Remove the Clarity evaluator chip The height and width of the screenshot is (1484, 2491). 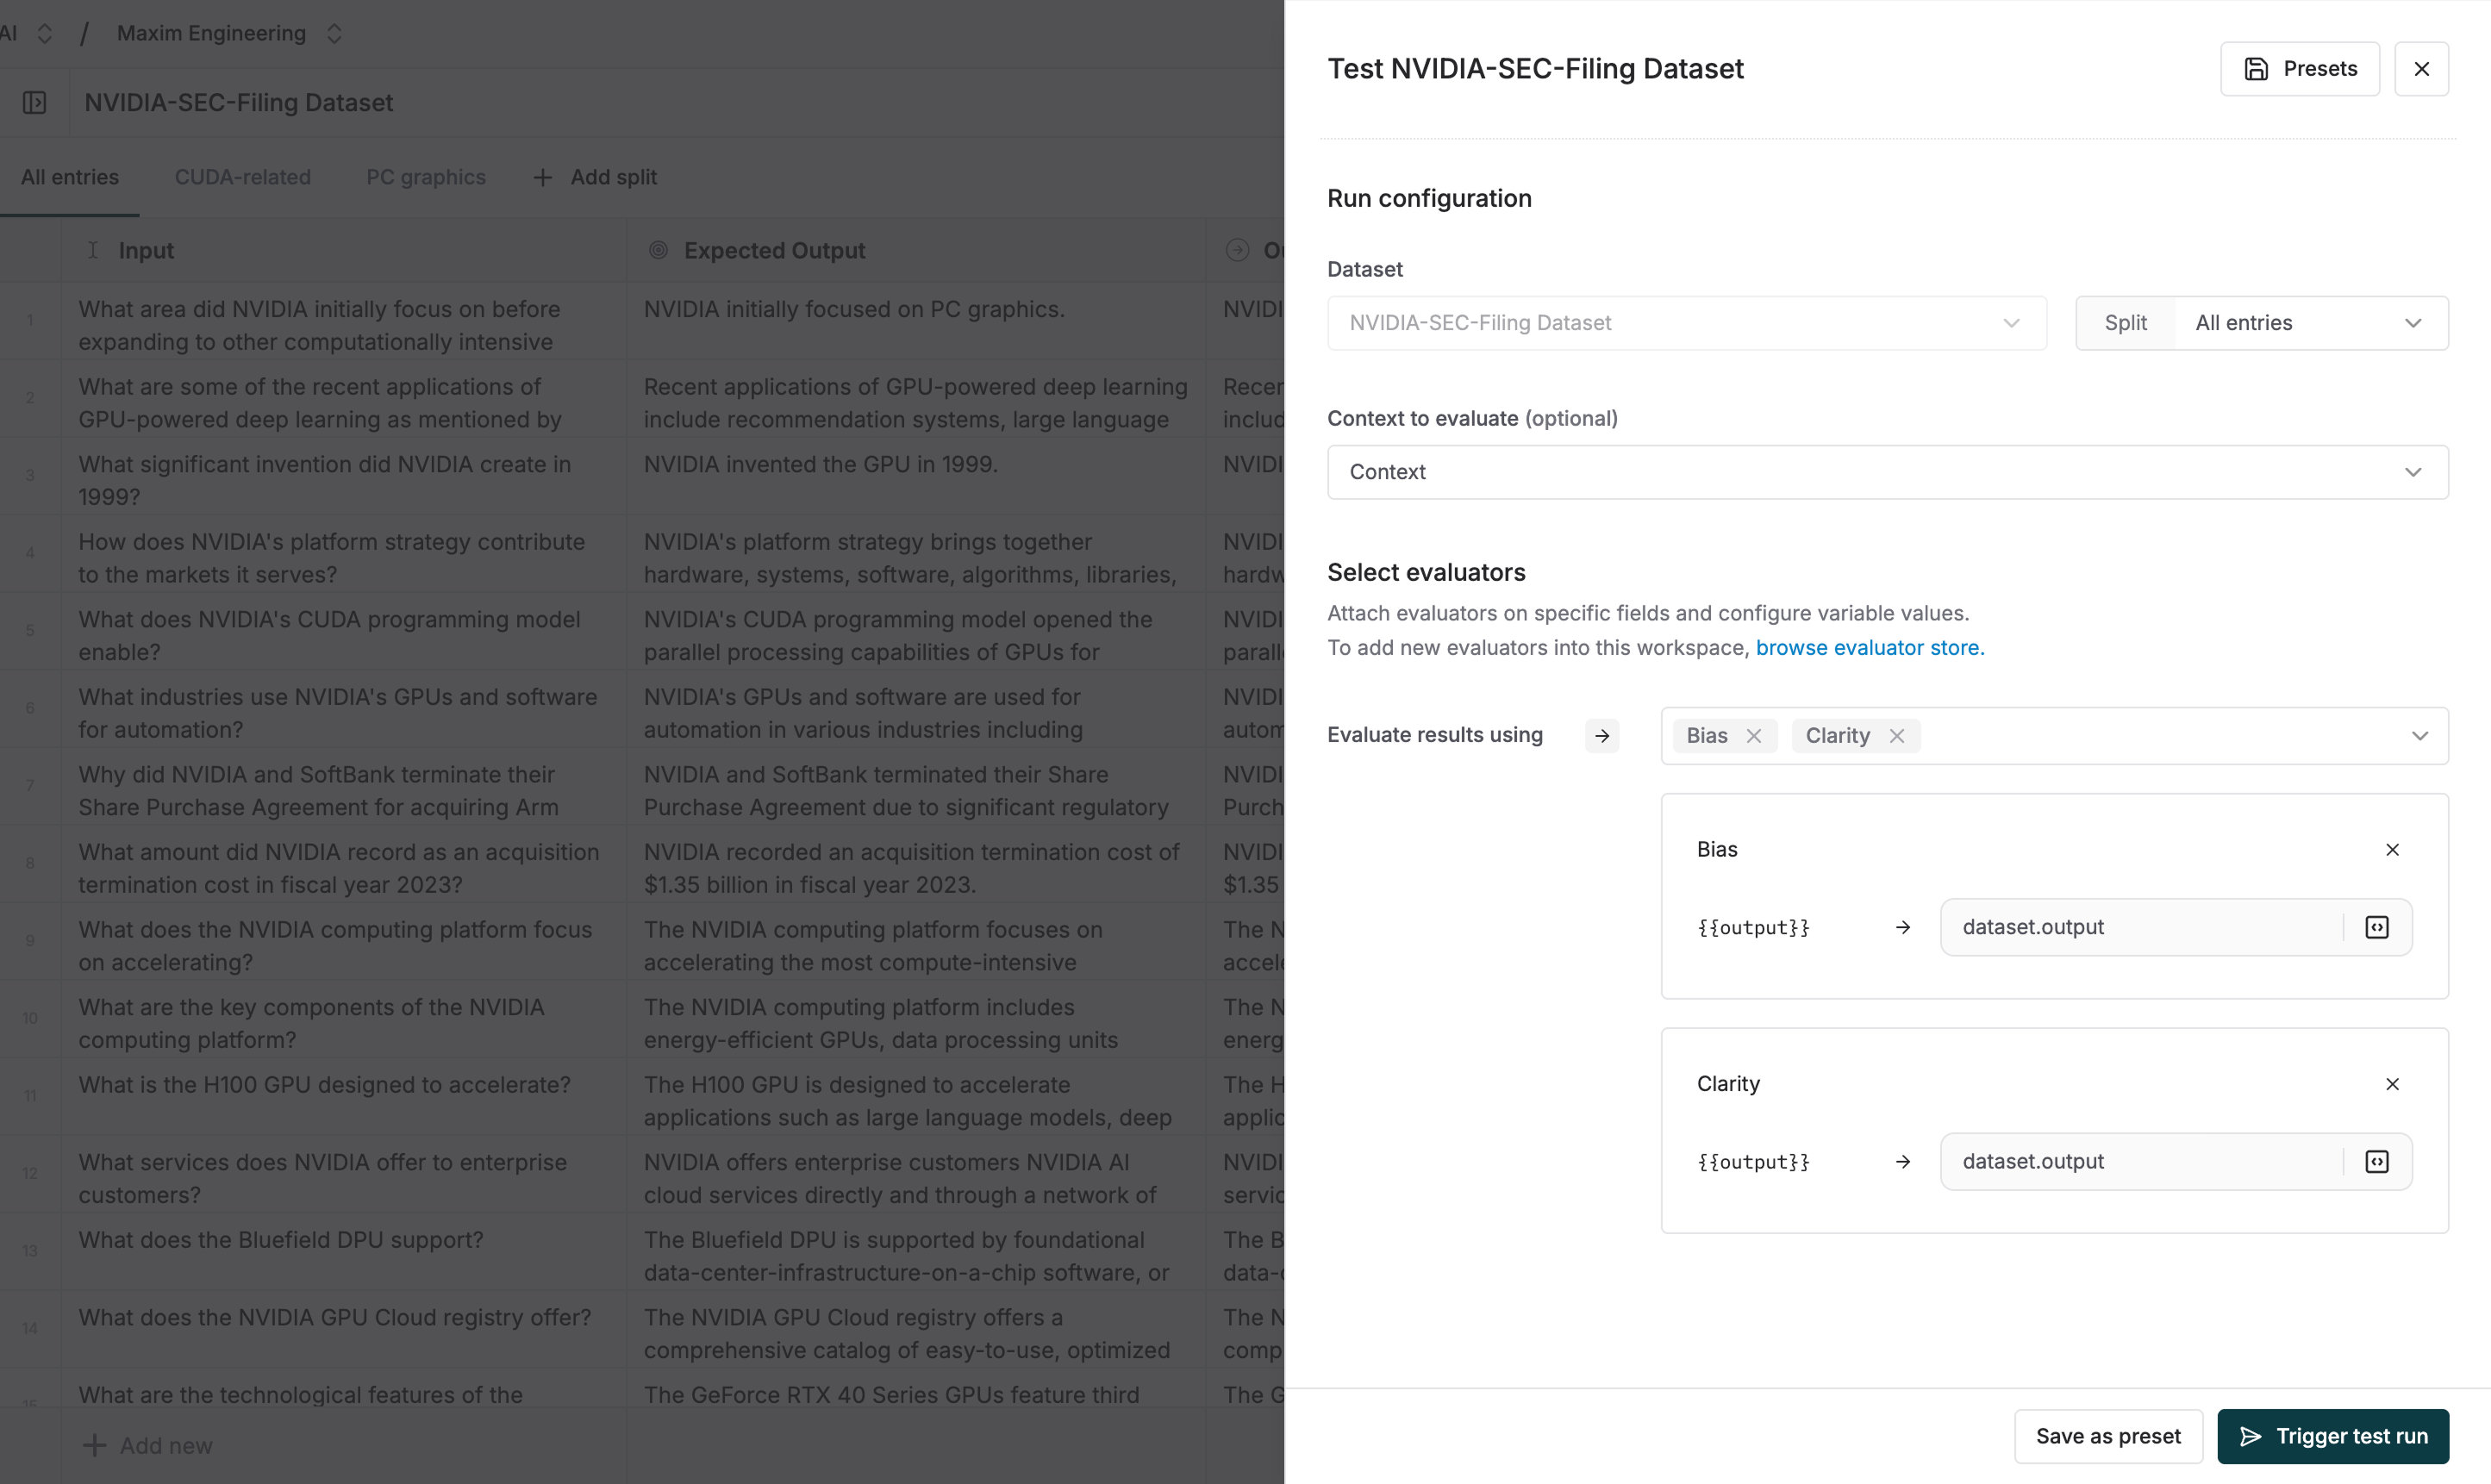pos(1897,735)
